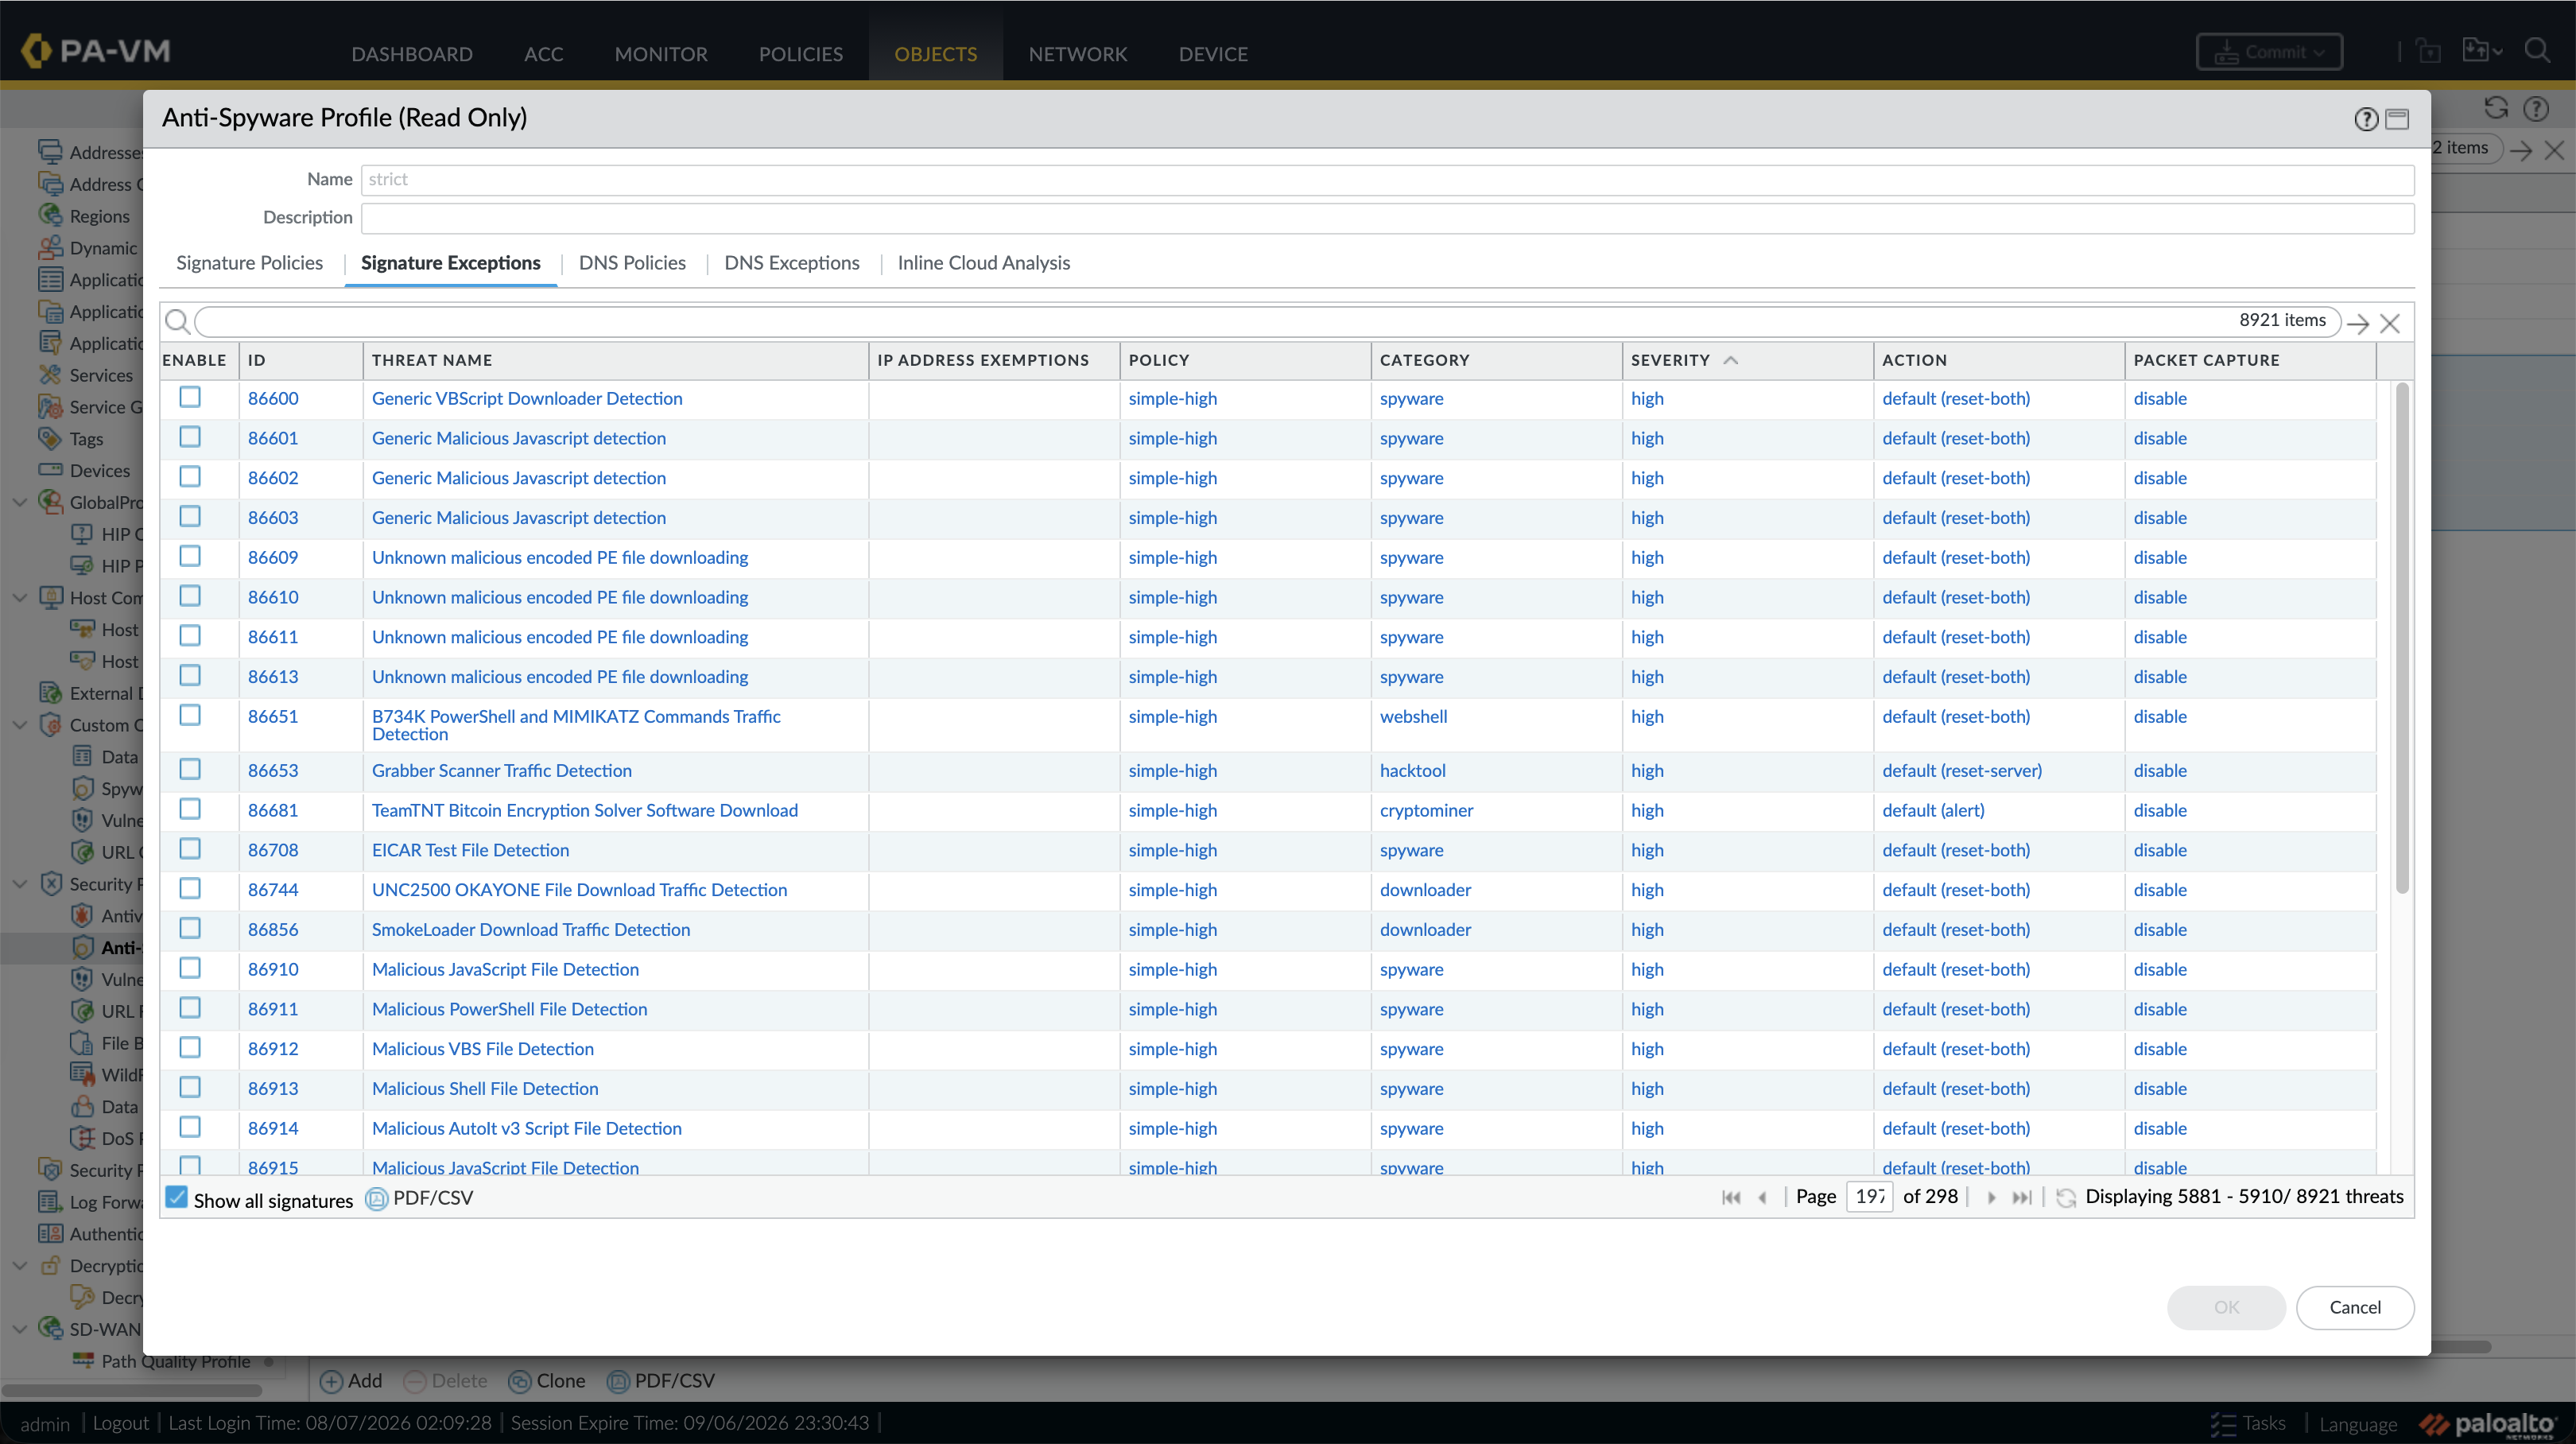Collapse the Decryption tree node
Image resolution: width=2576 pixels, height=1444 pixels.
[x=20, y=1266]
